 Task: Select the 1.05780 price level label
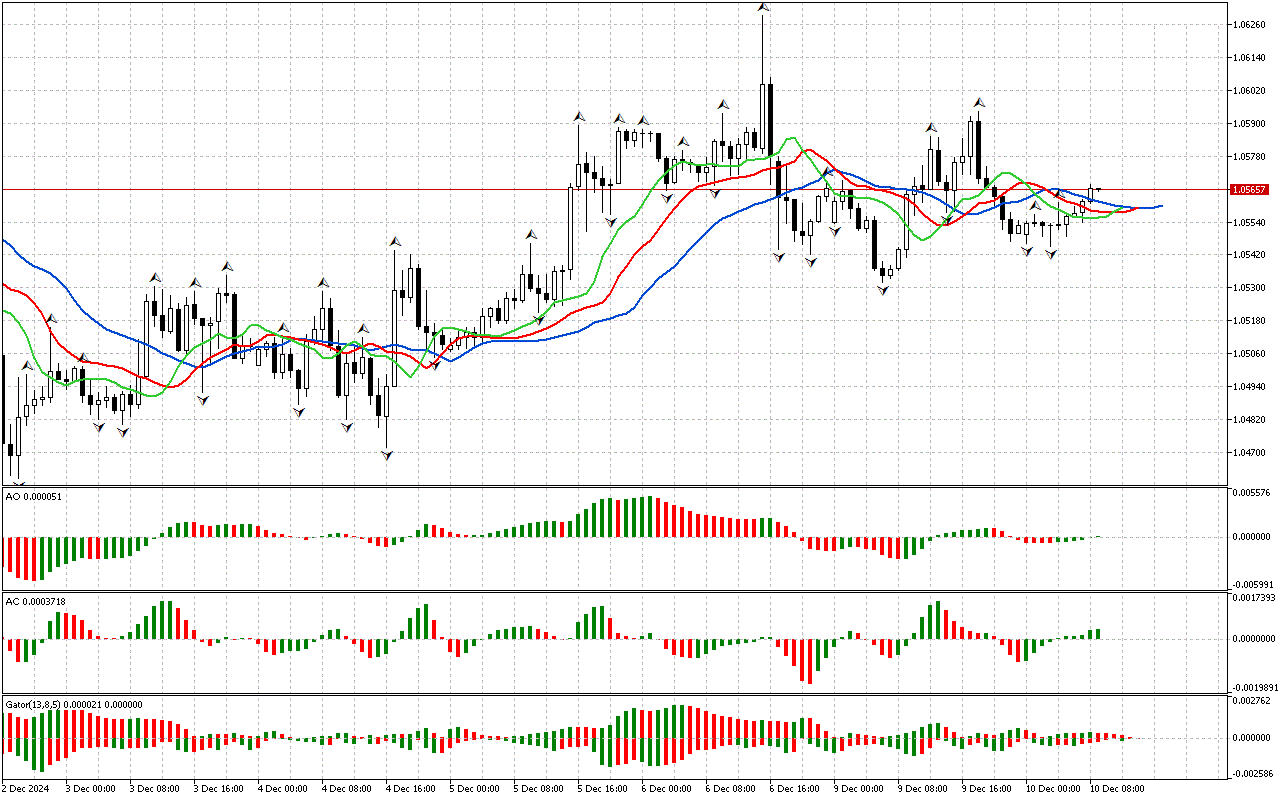(x=1250, y=157)
